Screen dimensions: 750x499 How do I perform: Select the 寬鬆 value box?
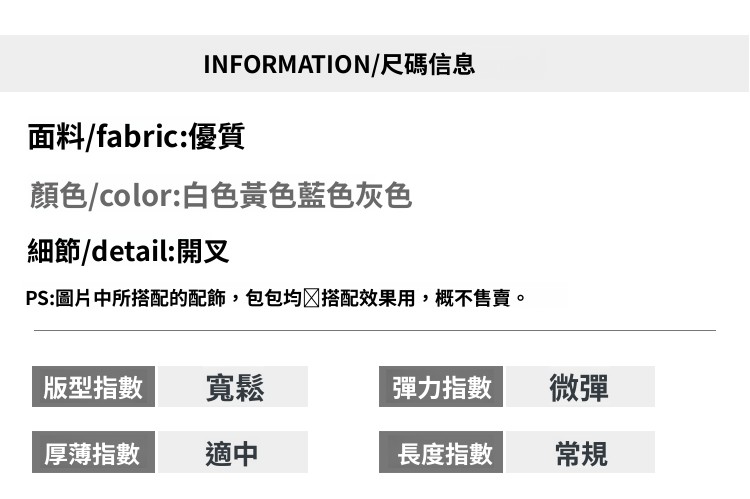(x=233, y=387)
